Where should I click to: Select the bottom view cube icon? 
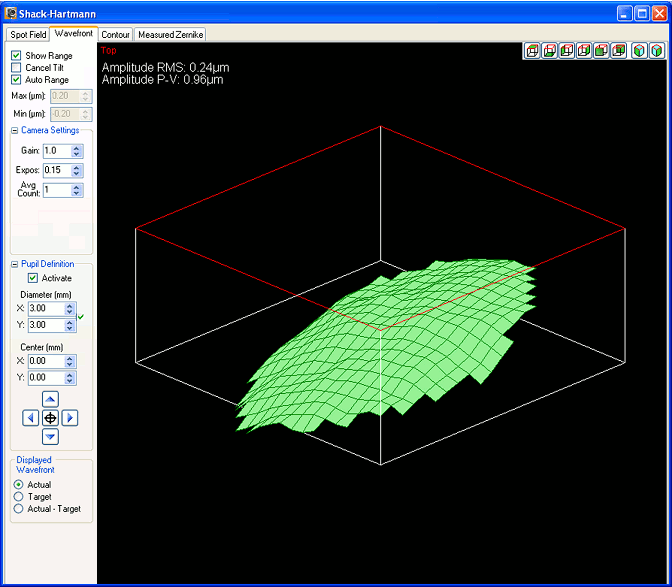548,51
